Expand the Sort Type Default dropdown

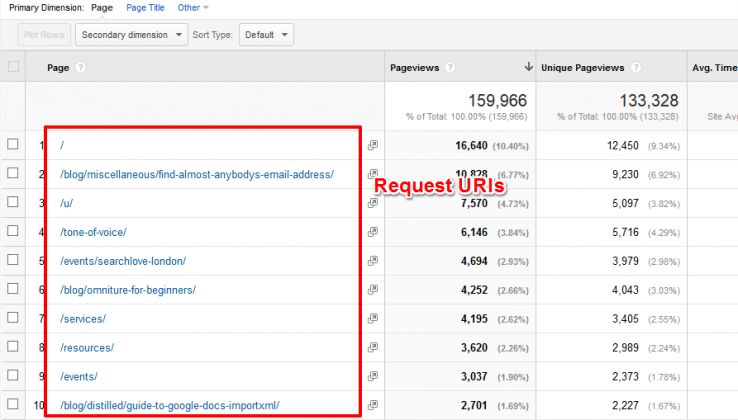[266, 35]
